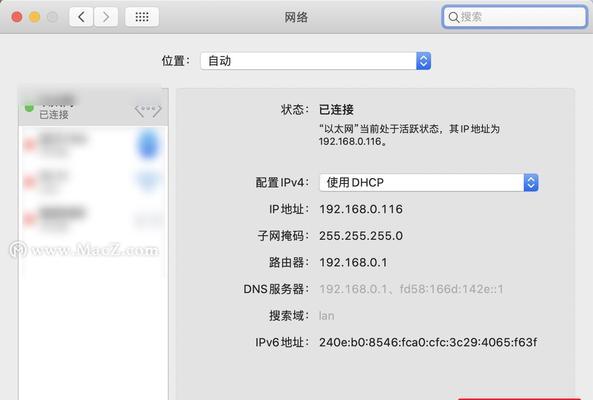
Task: Click the DNS 服务器 label
Action: click(276, 289)
